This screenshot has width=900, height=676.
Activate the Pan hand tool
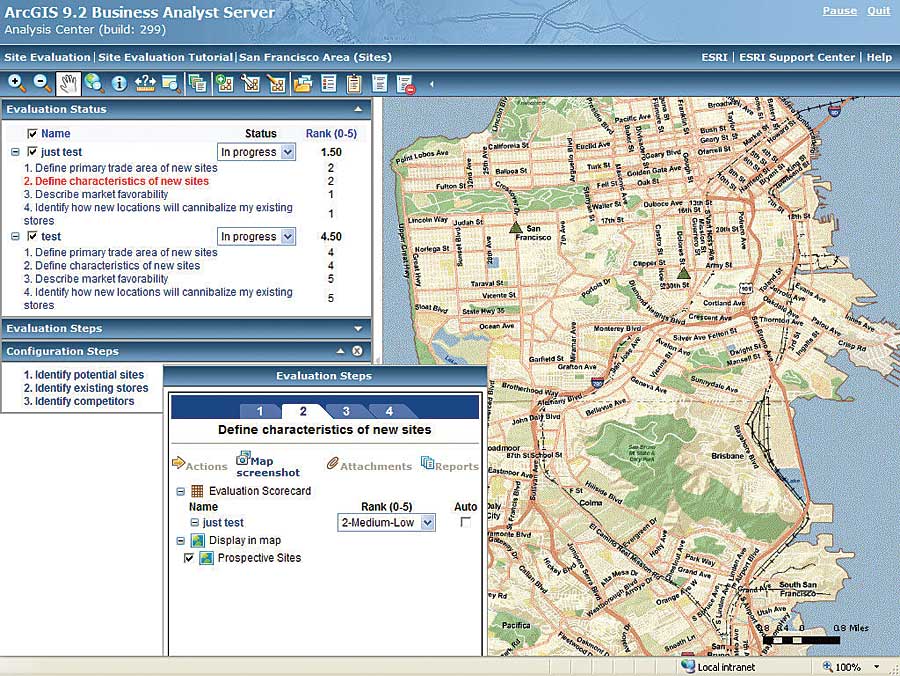coord(68,83)
